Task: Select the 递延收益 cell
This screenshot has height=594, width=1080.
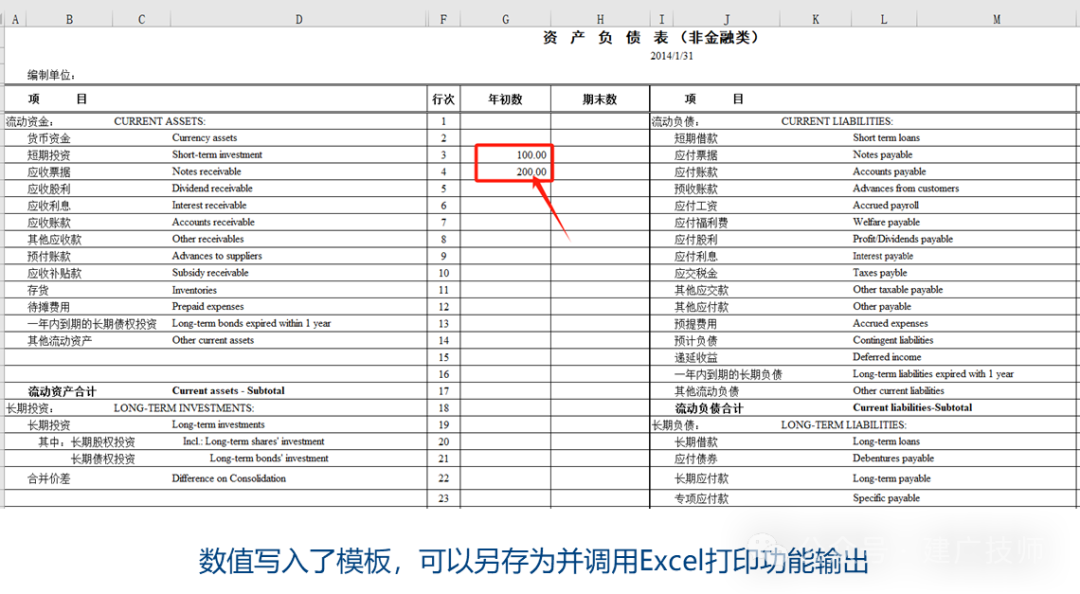Action: click(696, 357)
